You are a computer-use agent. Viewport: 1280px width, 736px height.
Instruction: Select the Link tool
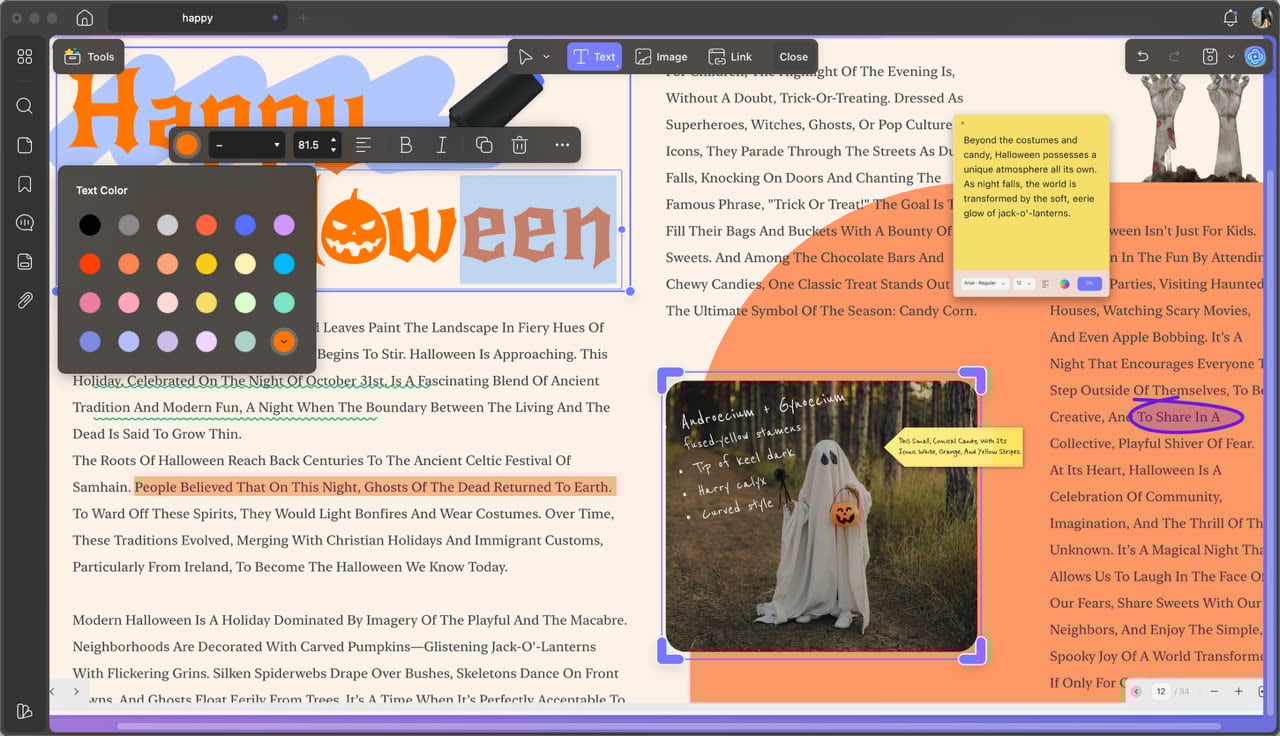click(x=730, y=57)
